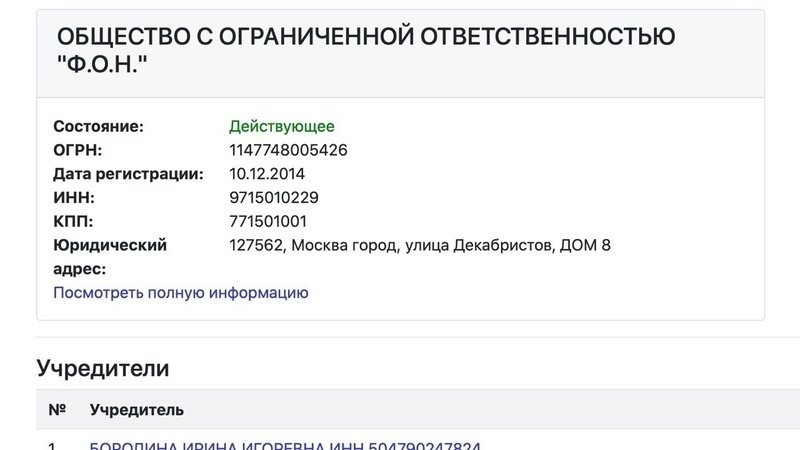Click the "Состояние:" label
The width and height of the screenshot is (800, 450).
point(98,127)
